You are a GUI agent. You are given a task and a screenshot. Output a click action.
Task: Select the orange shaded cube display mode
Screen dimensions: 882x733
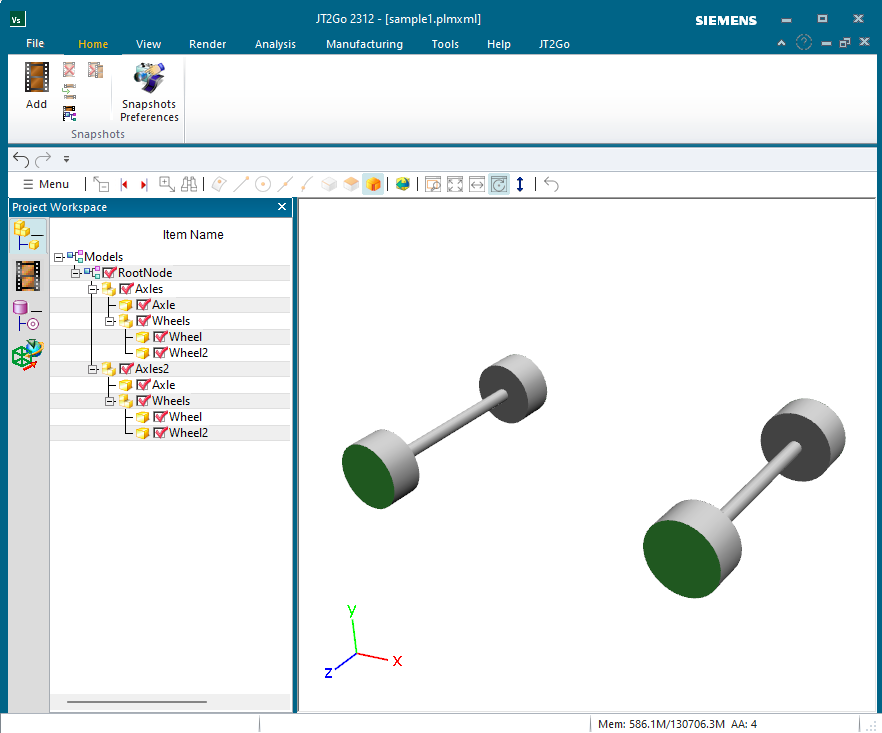pyautogui.click(x=373, y=184)
